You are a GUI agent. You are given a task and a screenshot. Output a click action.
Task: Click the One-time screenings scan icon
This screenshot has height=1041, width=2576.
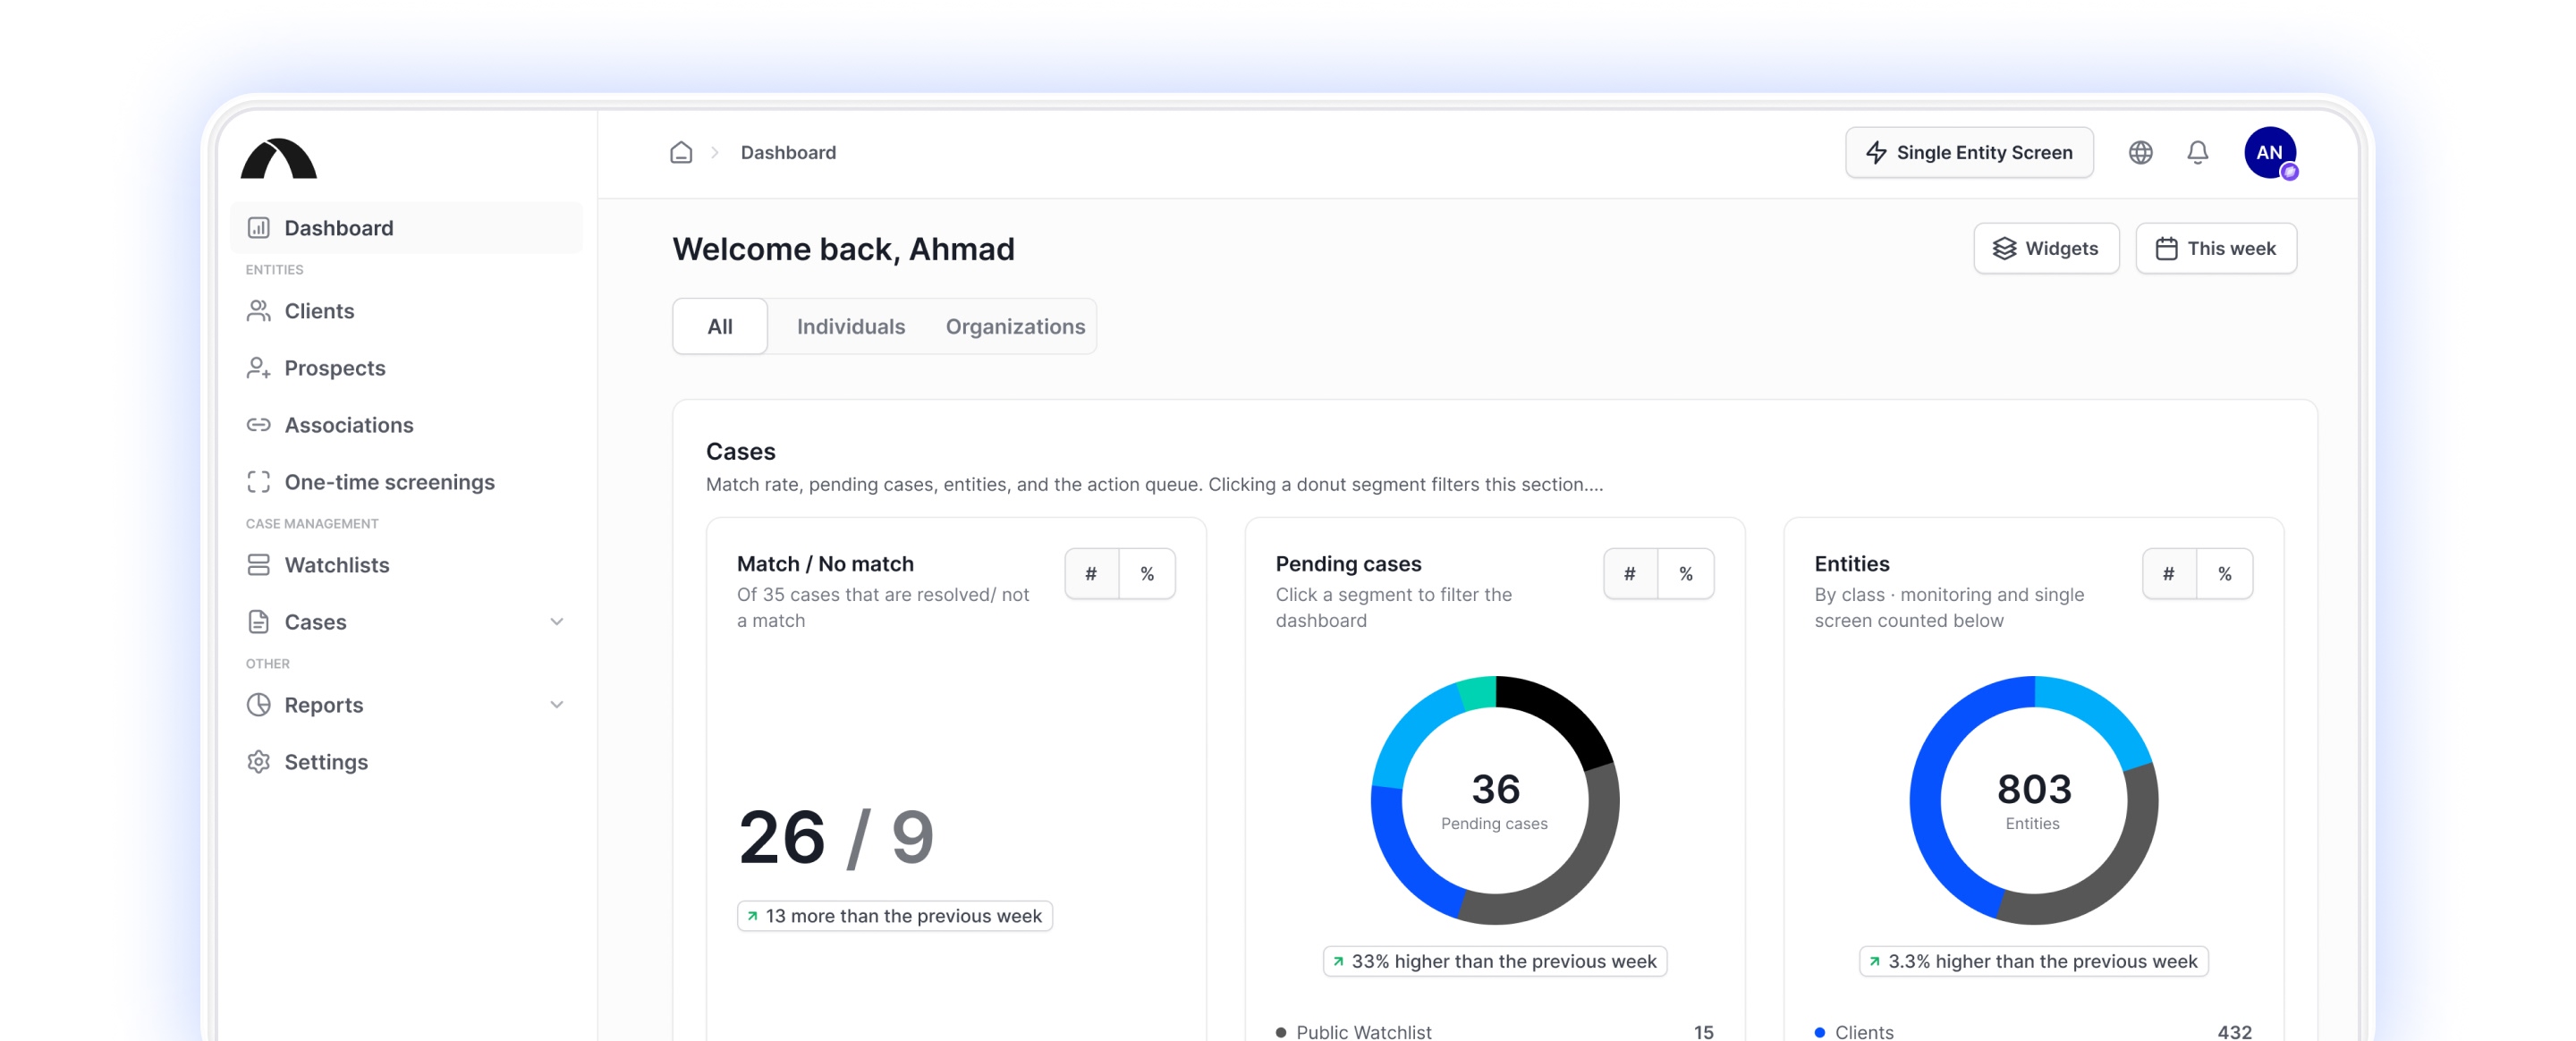click(x=258, y=482)
